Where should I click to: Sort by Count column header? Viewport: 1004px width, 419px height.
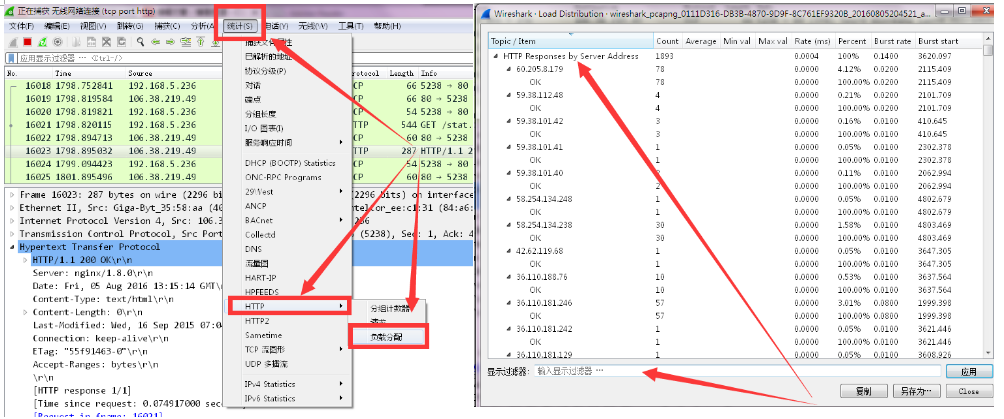(667, 41)
